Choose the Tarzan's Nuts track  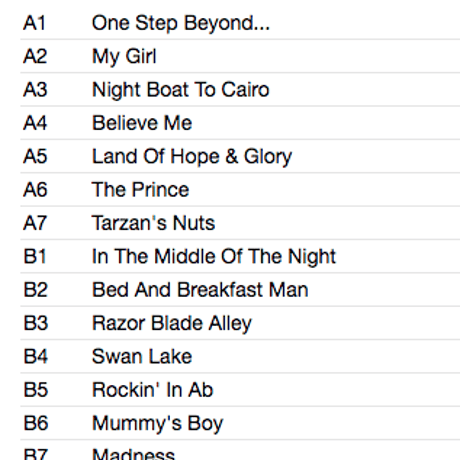pyautogui.click(x=153, y=223)
